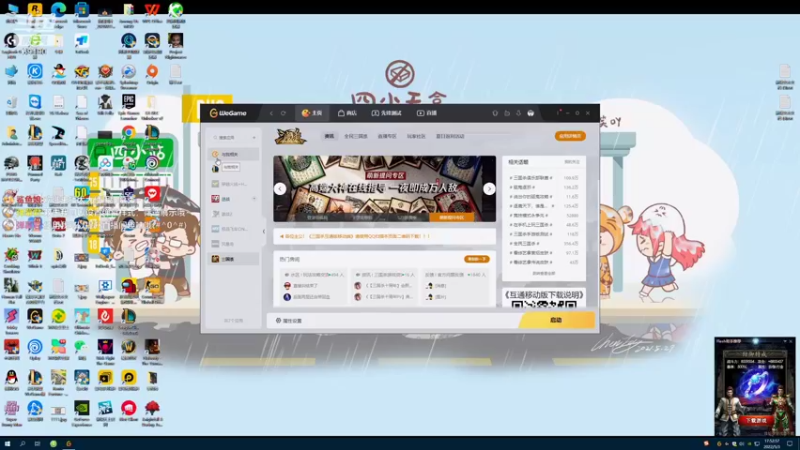Open the WeGame 商店 store tab
This screenshot has width=800, height=450.
[x=347, y=113]
